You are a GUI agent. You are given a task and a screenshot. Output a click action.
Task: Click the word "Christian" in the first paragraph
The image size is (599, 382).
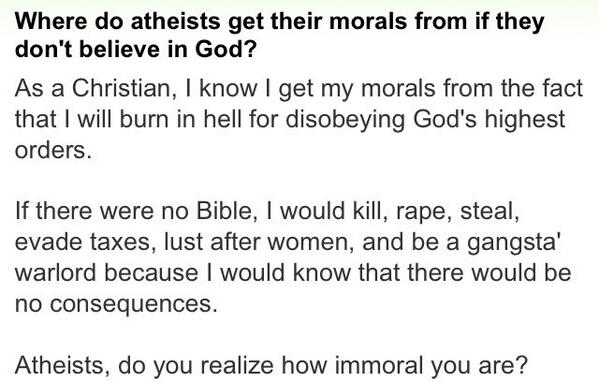pyautogui.click(x=122, y=89)
